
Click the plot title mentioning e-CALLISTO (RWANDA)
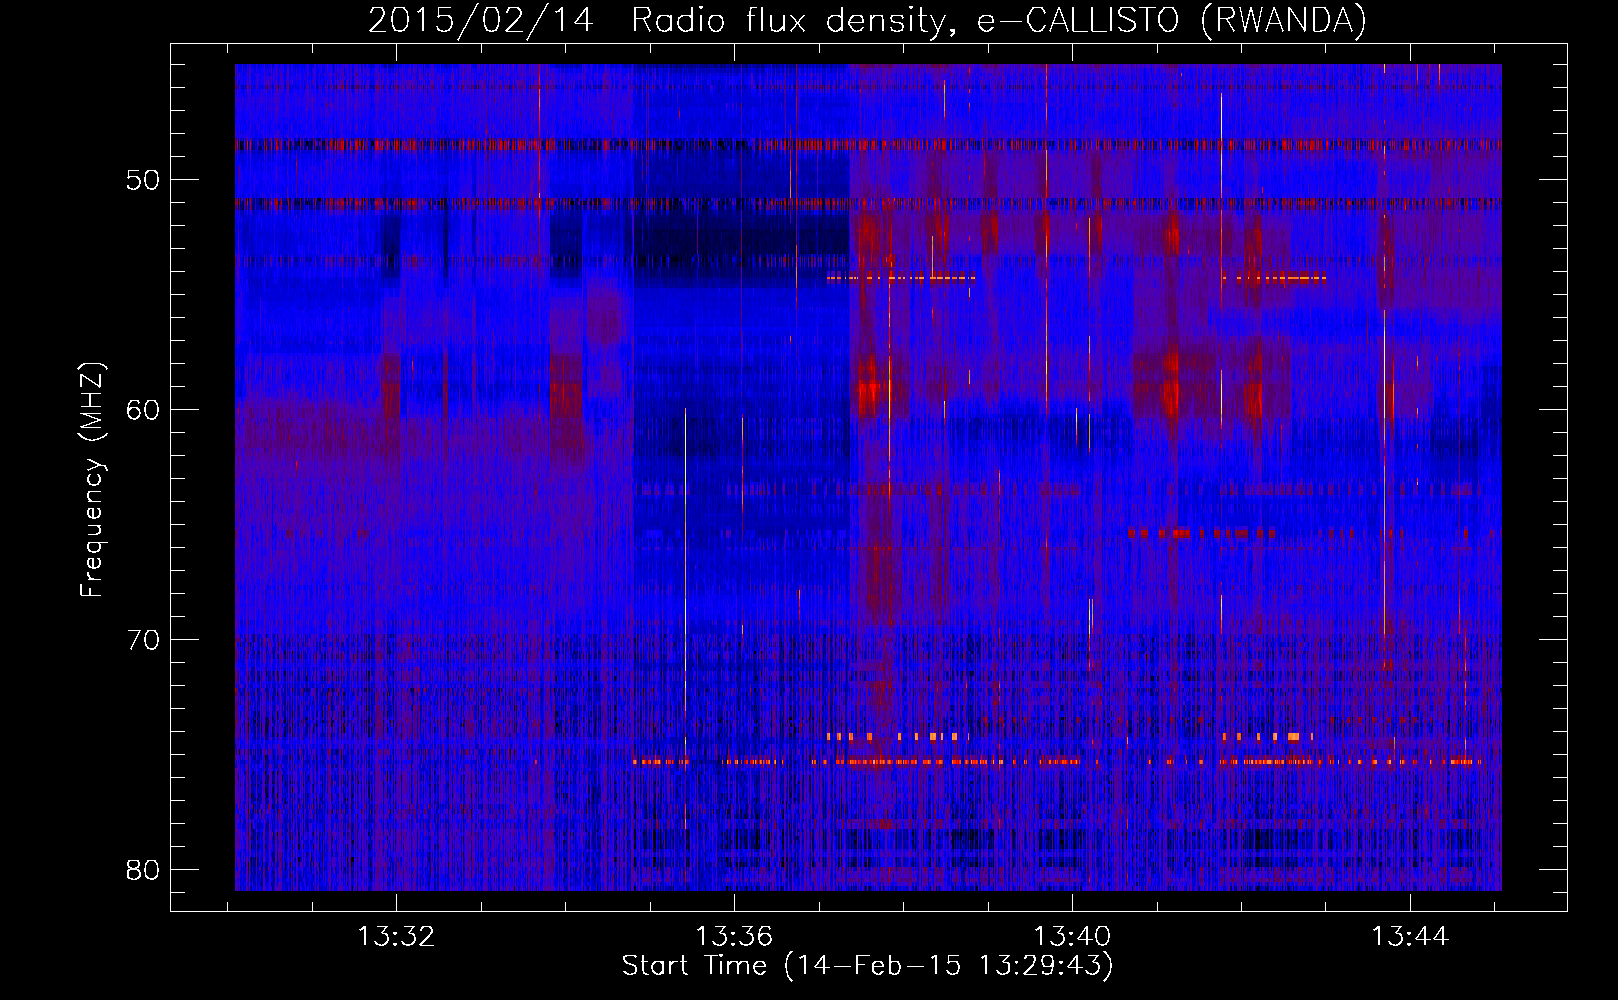[867, 20]
